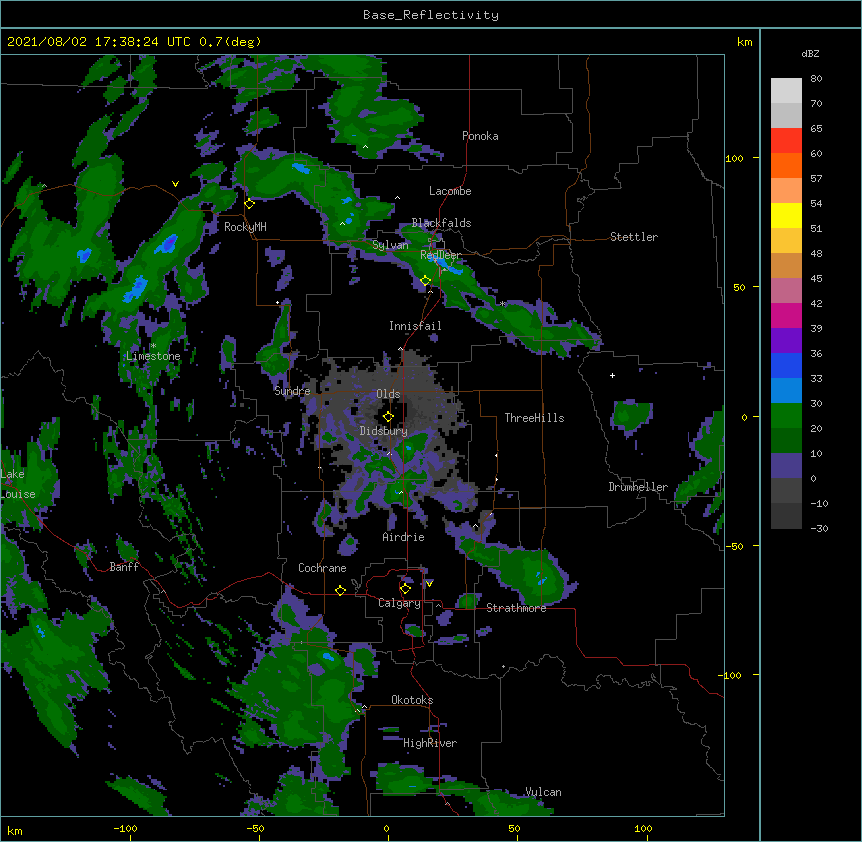The width and height of the screenshot is (862, 842).
Task: Click the RockyMH city label
Action: point(245,227)
